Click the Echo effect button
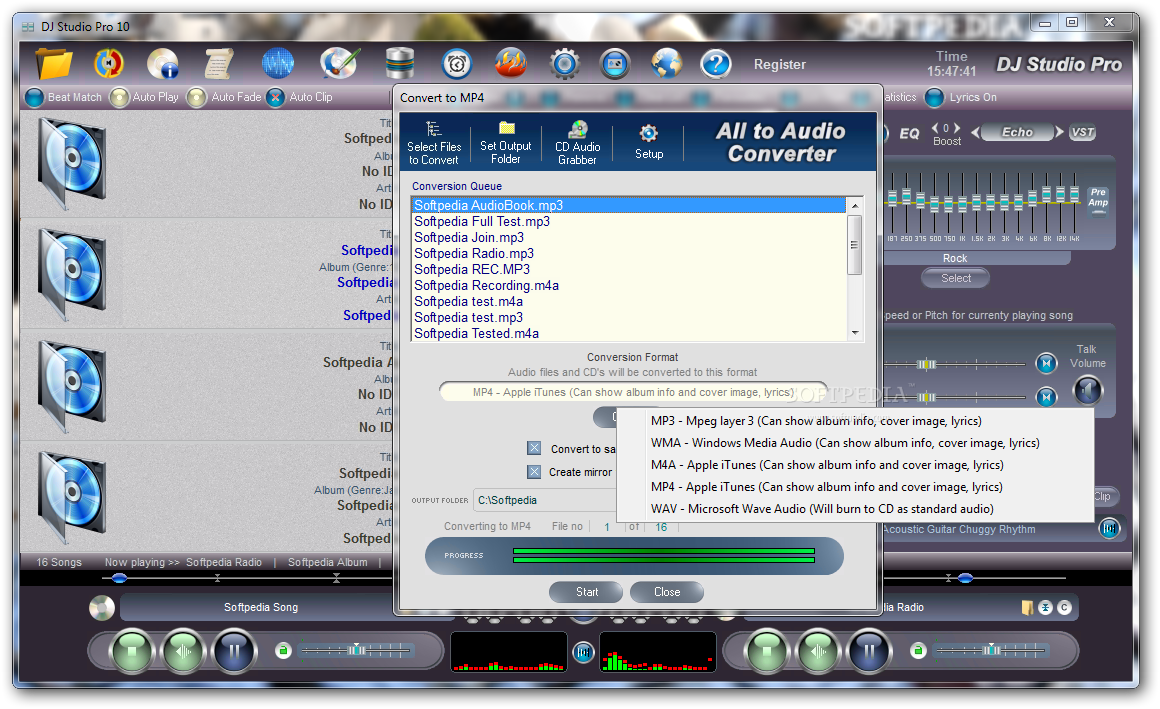Screen dimensions: 1160x709 coord(1017,132)
